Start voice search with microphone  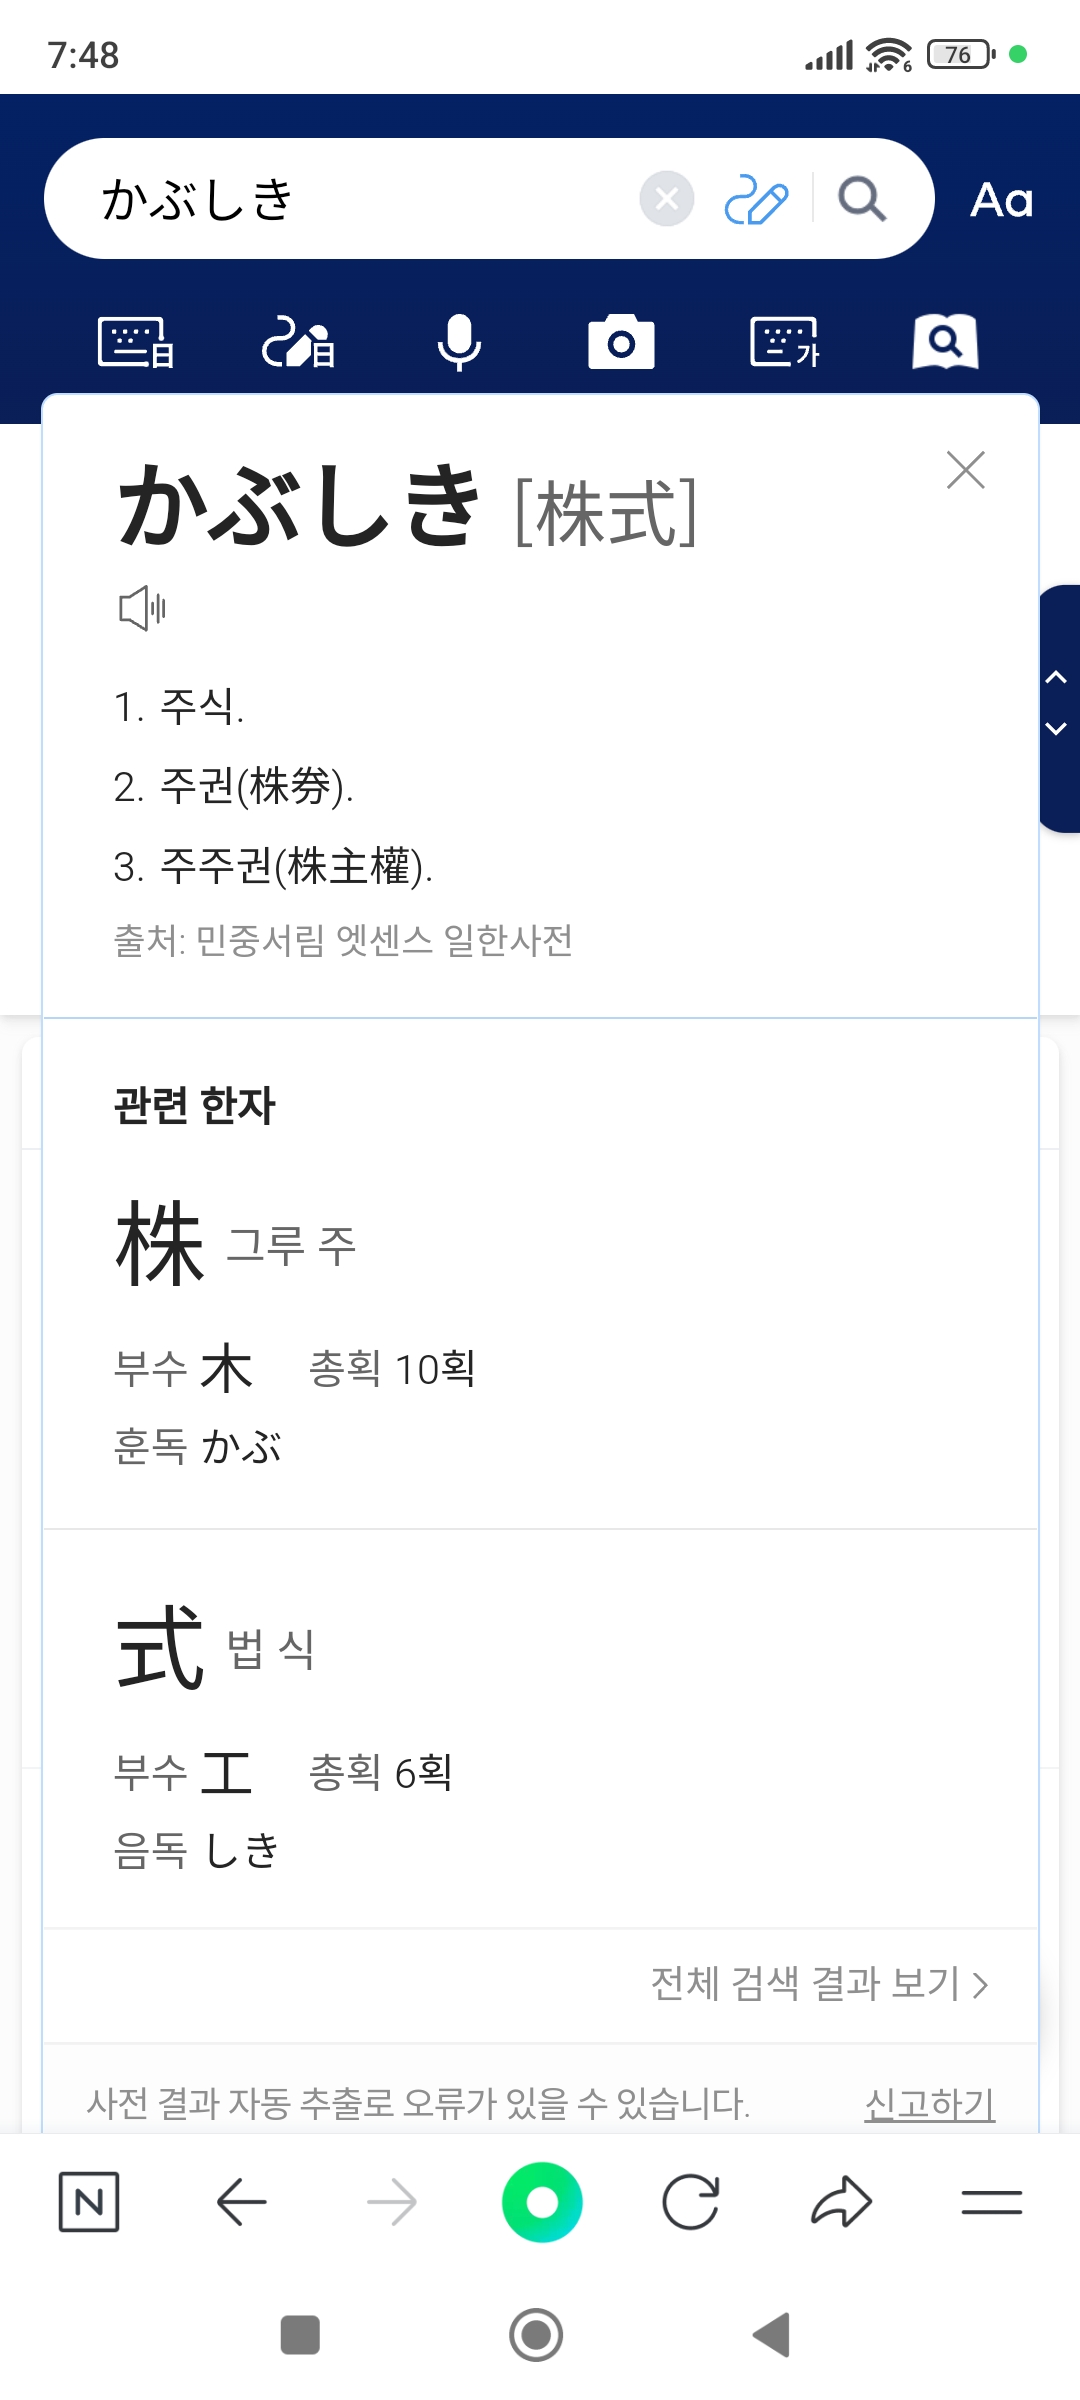459,343
